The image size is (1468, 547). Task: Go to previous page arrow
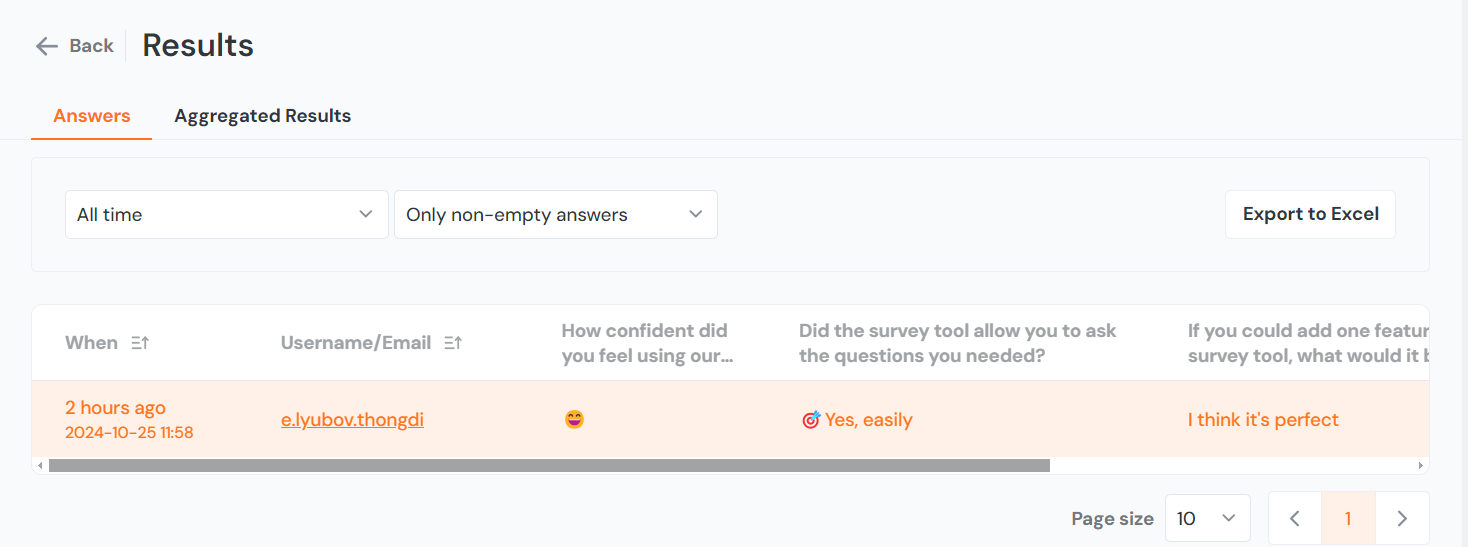pyautogui.click(x=1295, y=518)
